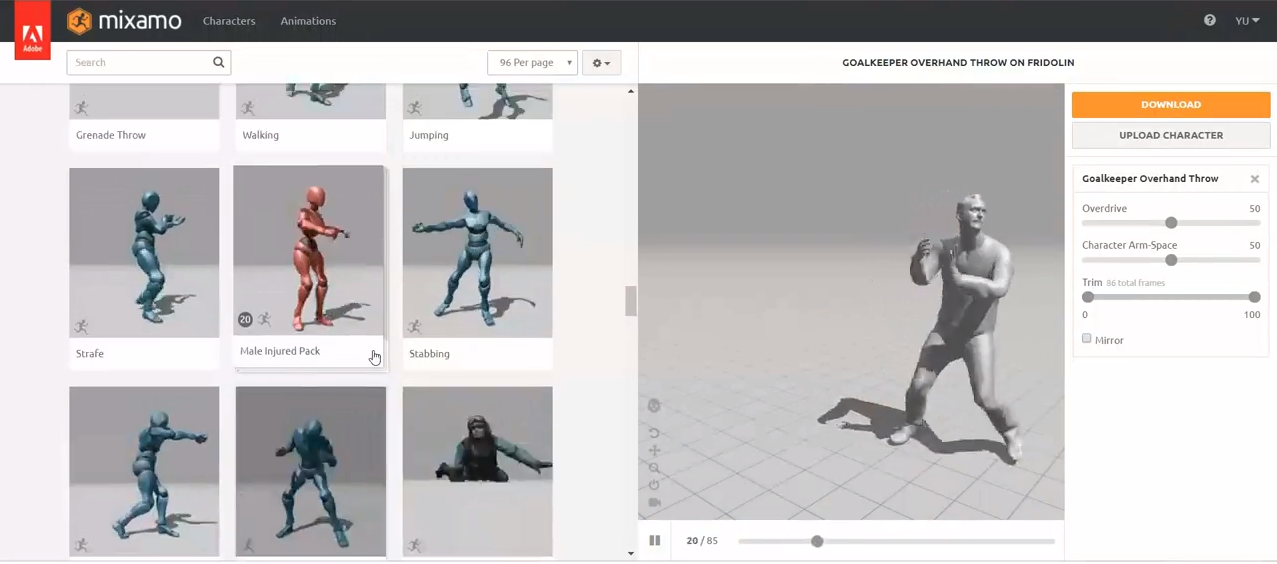Open the 96 Per page dropdown

pos(532,63)
